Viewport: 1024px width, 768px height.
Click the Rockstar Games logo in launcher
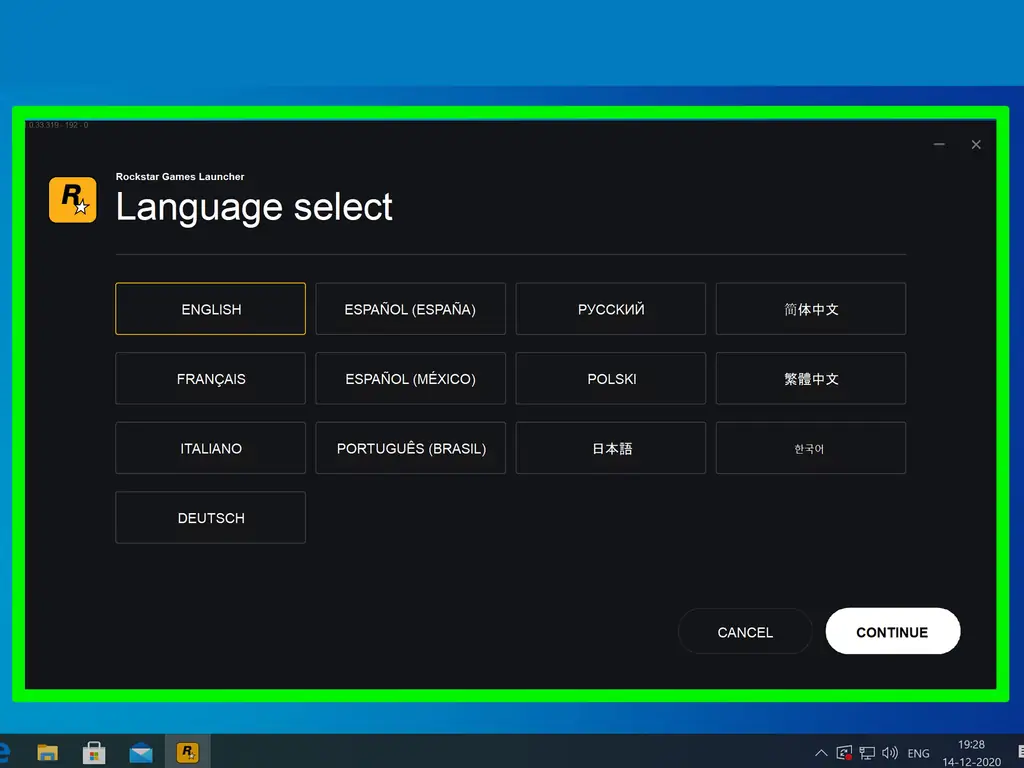(72, 200)
